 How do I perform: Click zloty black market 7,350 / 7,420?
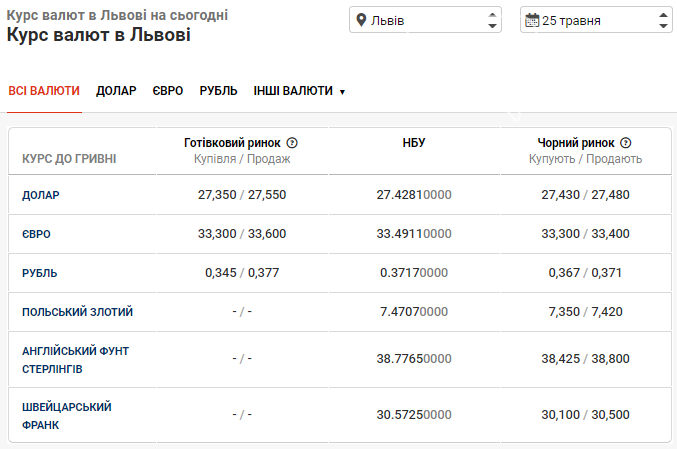pyautogui.click(x=585, y=311)
